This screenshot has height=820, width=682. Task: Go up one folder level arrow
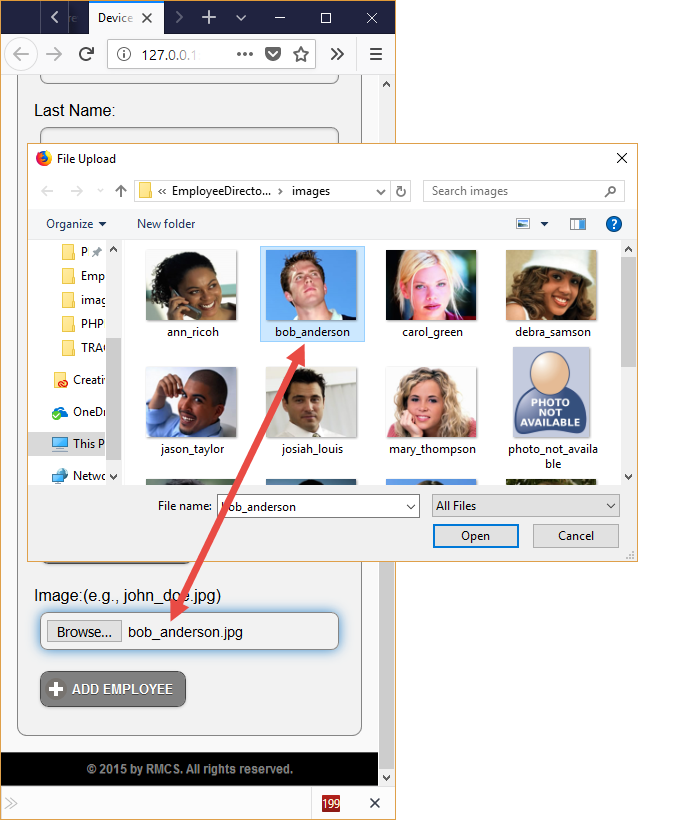point(121,191)
